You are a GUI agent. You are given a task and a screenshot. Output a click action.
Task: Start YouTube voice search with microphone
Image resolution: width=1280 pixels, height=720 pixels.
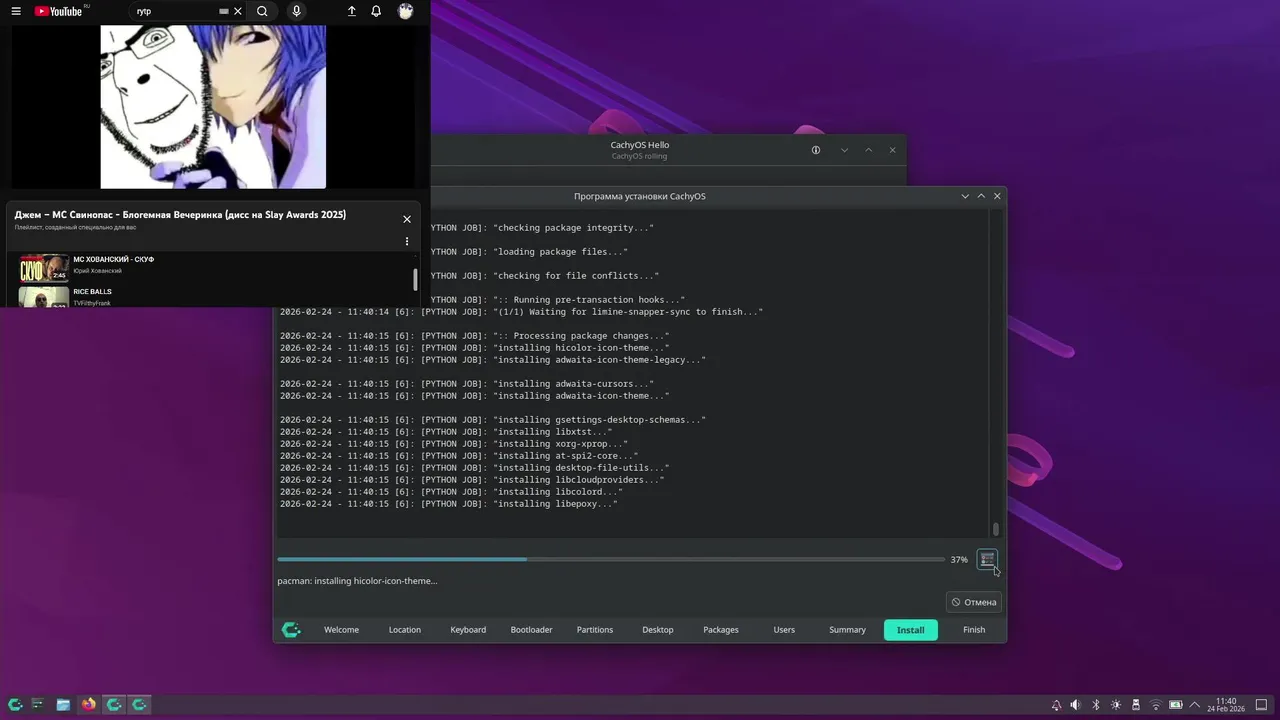pyautogui.click(x=296, y=11)
